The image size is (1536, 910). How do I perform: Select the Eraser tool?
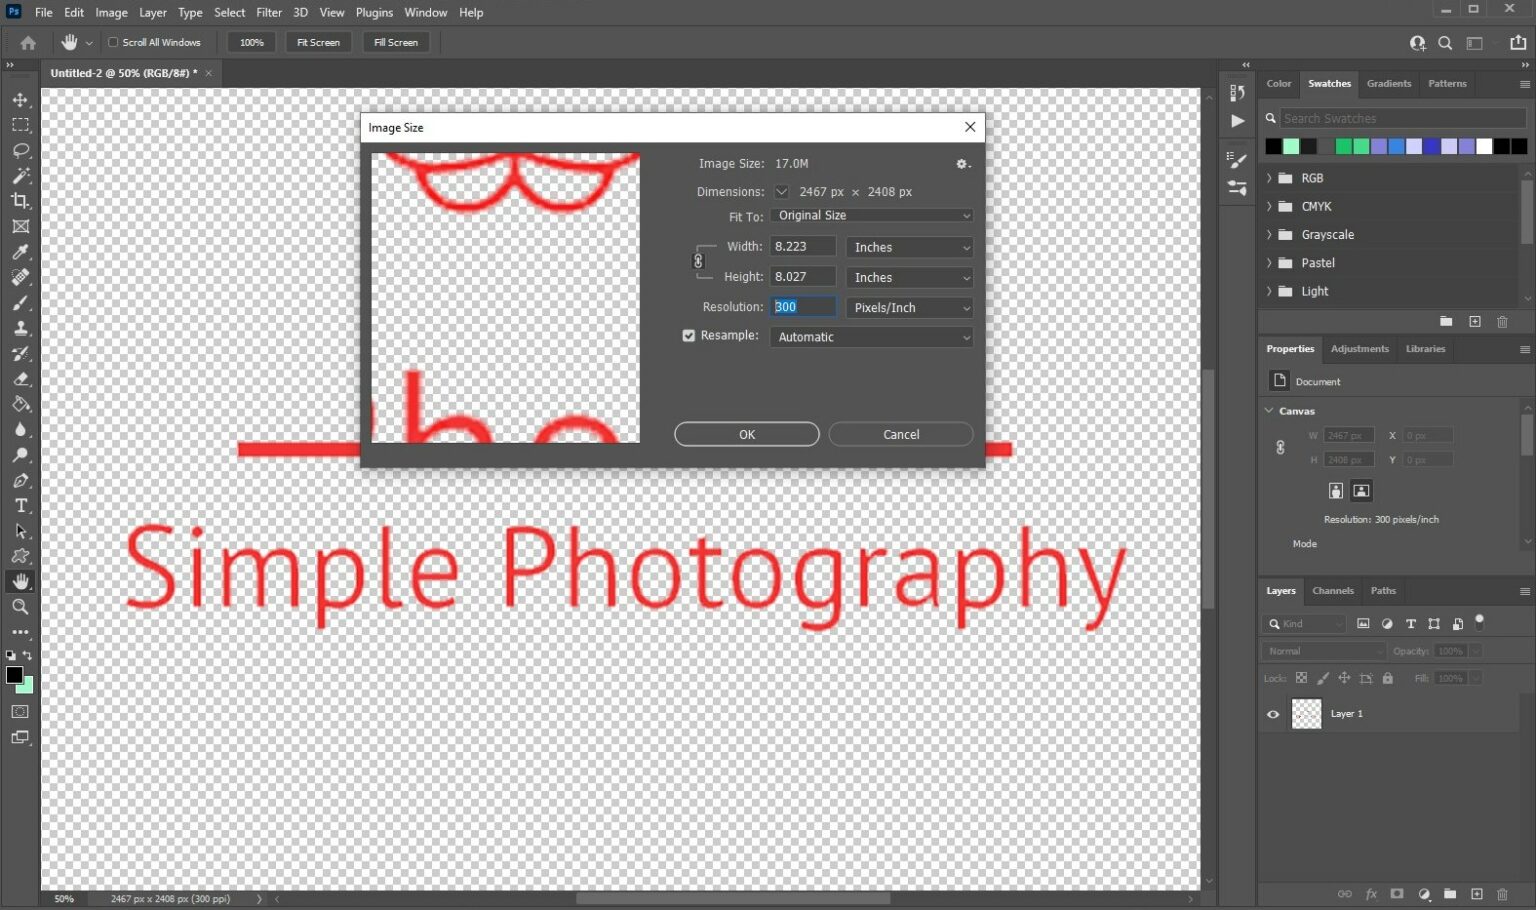[x=21, y=379]
